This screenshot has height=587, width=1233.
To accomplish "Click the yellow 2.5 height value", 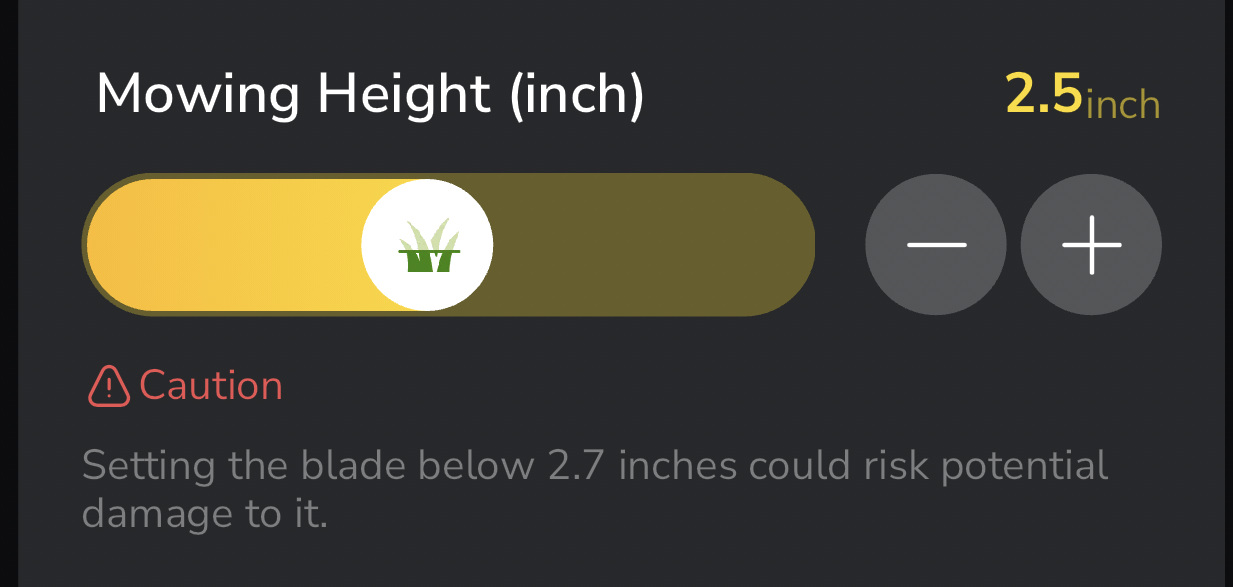I will (1043, 96).
